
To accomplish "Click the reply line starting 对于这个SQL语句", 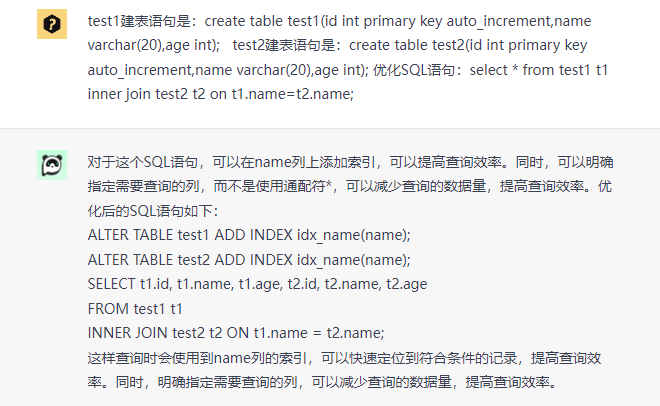I will coord(350,162).
